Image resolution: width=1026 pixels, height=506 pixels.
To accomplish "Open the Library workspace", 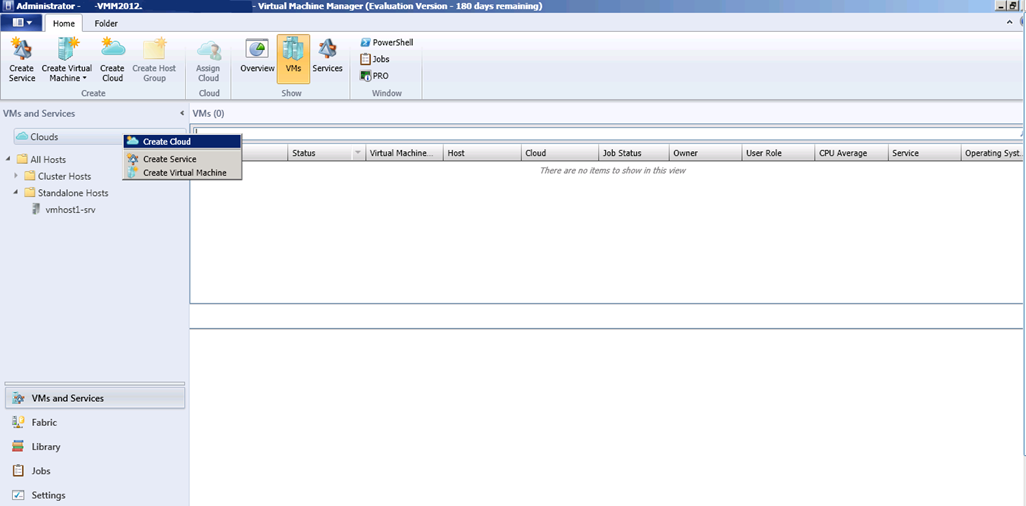I will [95, 447].
